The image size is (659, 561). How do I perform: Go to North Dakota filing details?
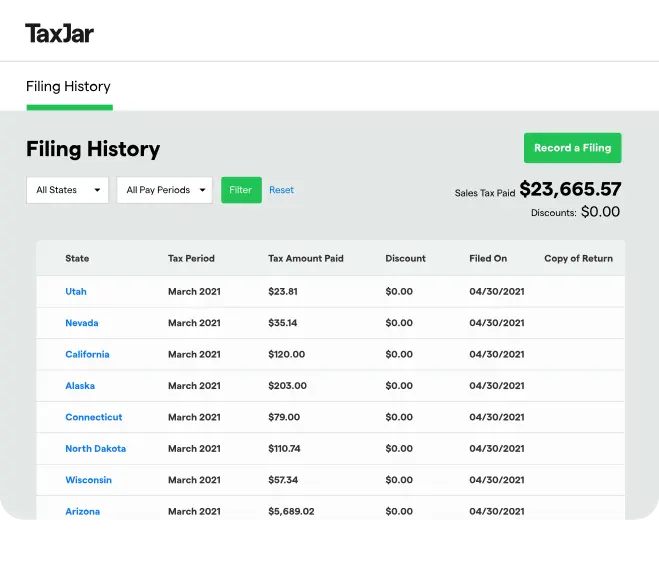96,449
